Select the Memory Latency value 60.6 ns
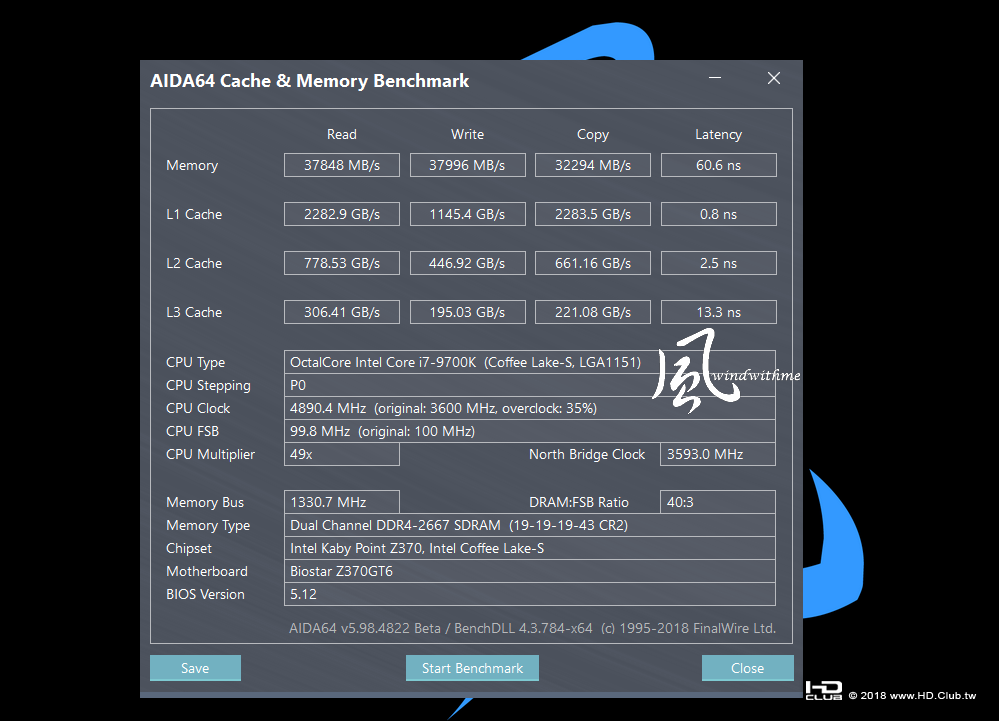 pos(719,165)
